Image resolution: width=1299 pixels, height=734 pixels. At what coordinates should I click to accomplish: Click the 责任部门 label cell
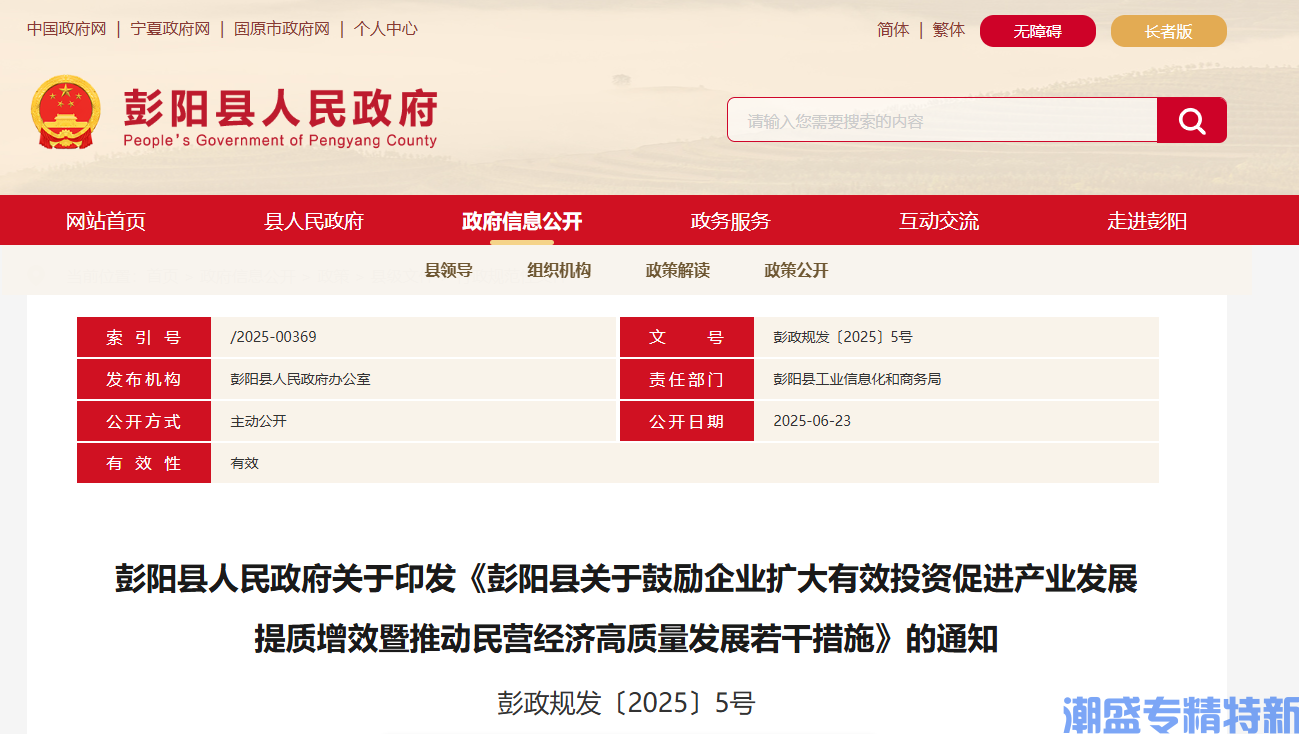(687, 379)
